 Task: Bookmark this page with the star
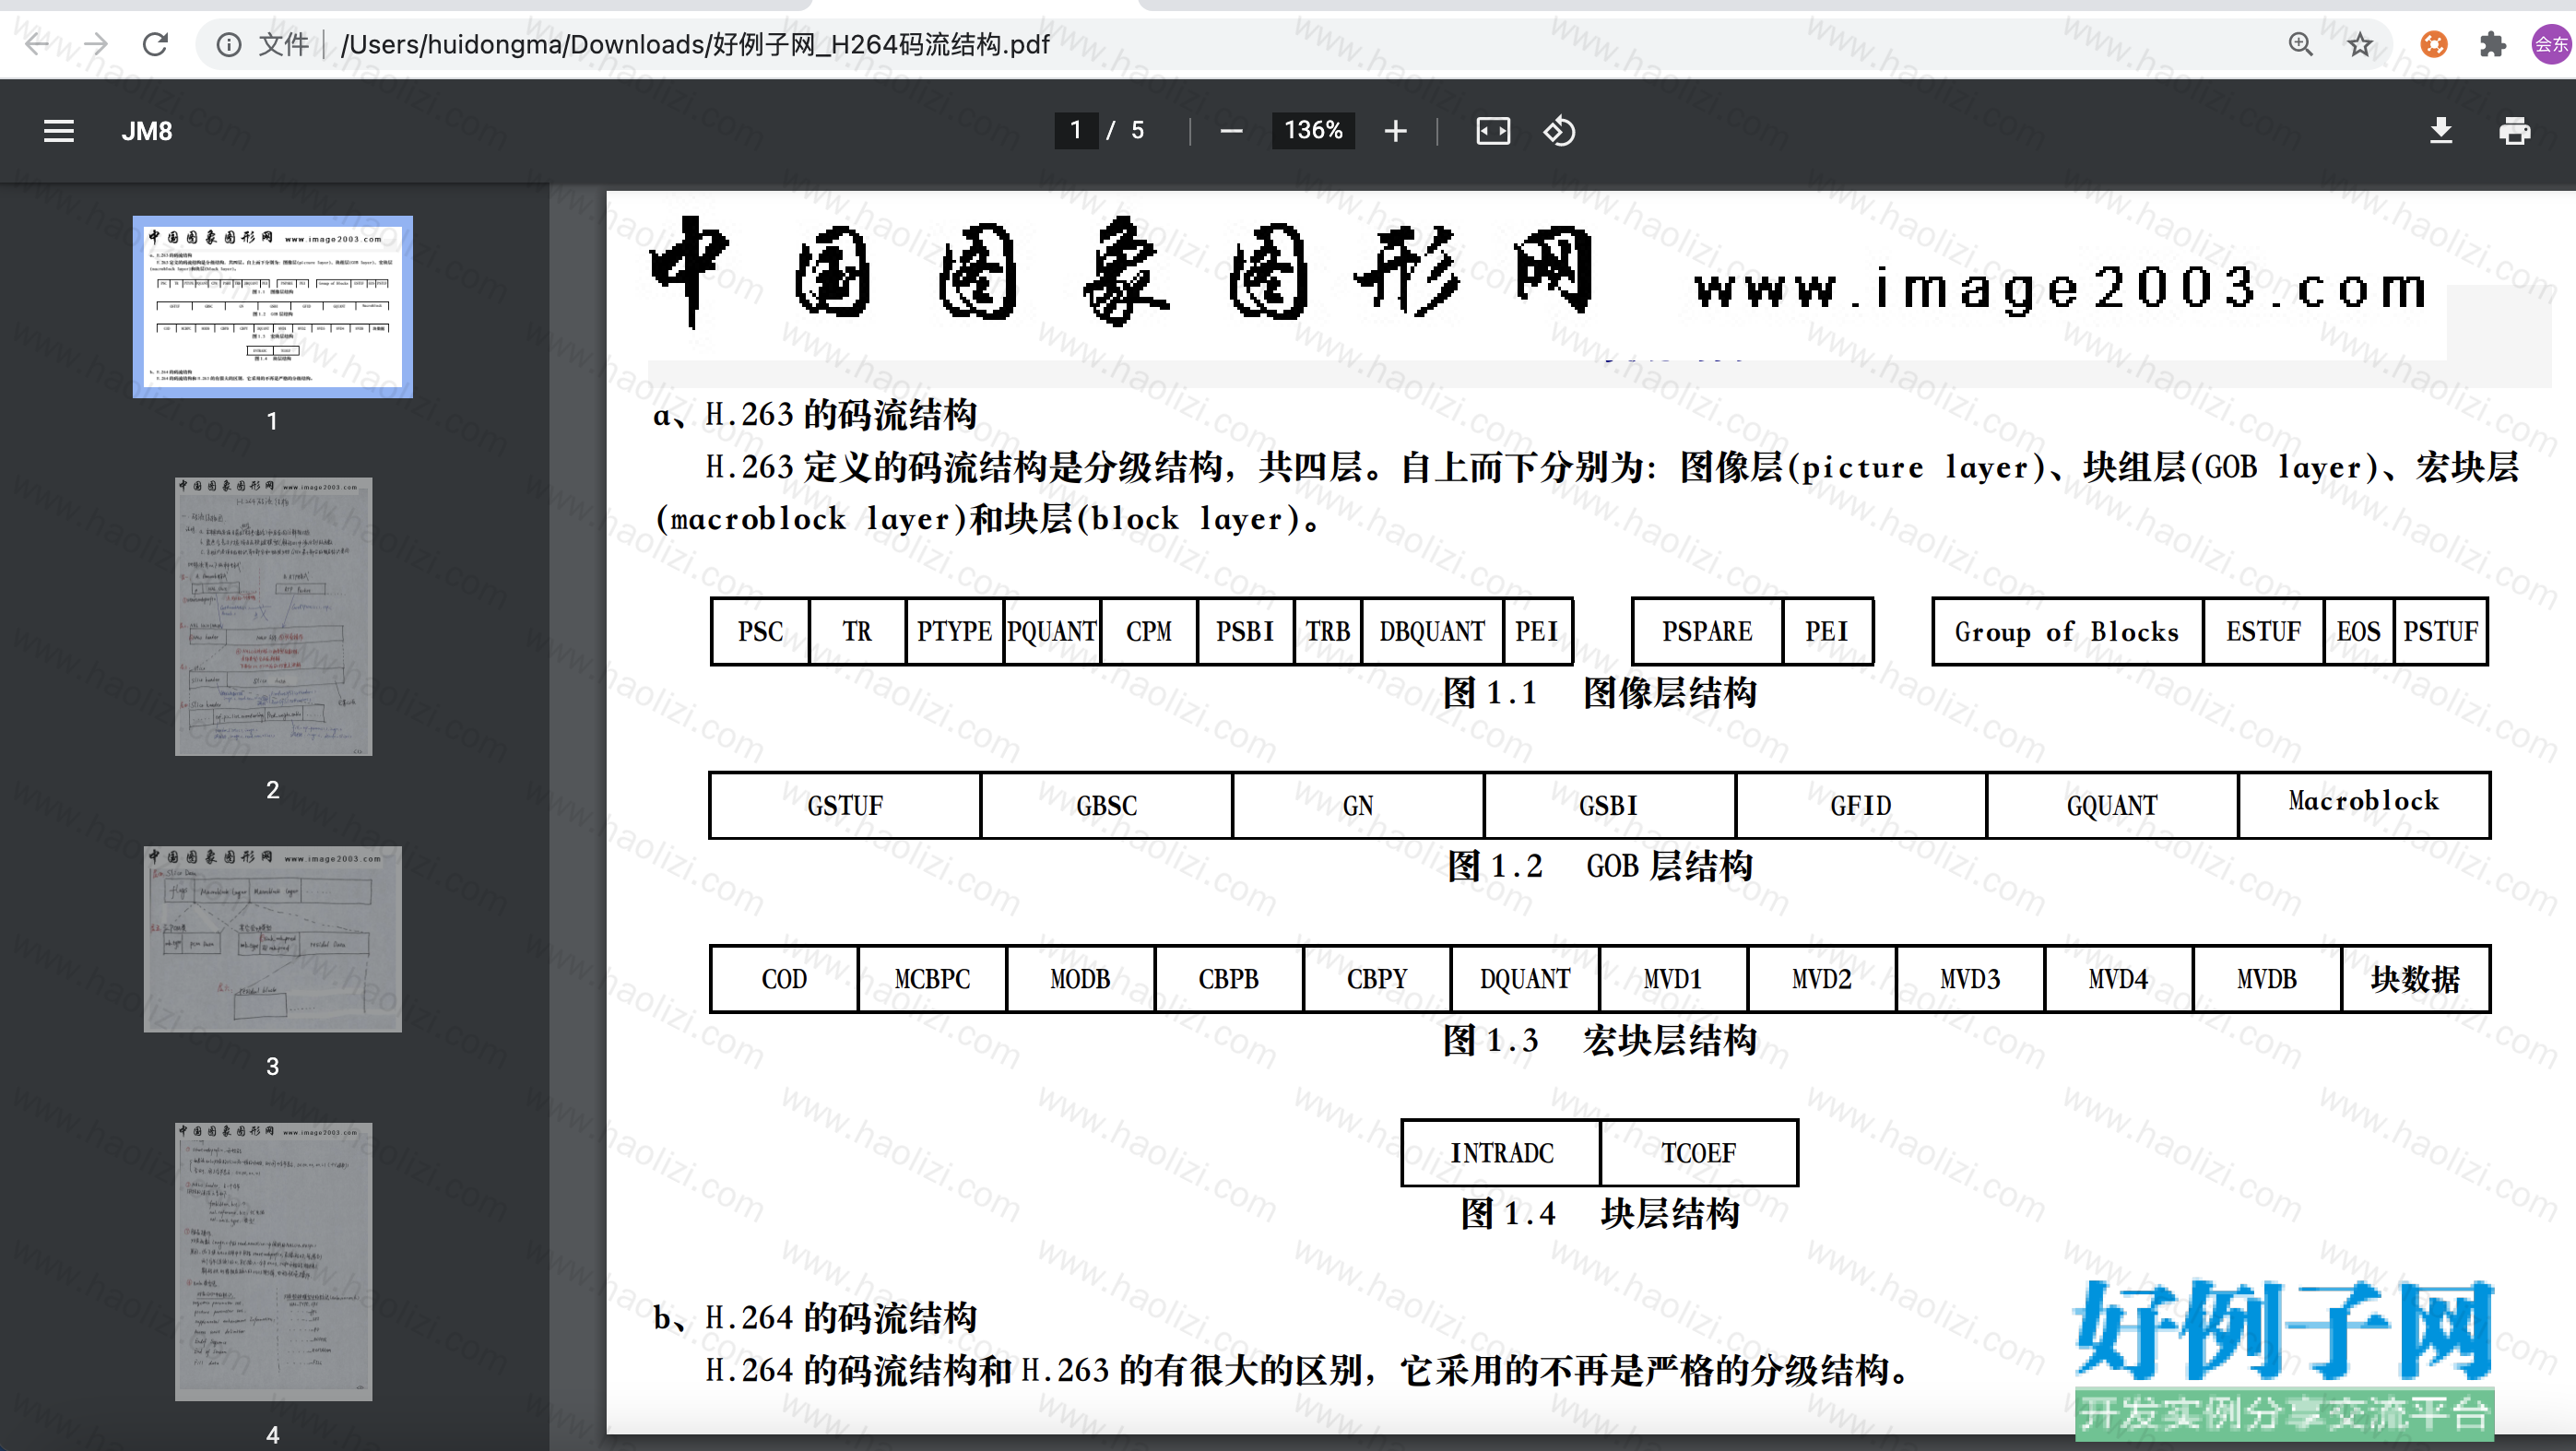click(x=2360, y=44)
